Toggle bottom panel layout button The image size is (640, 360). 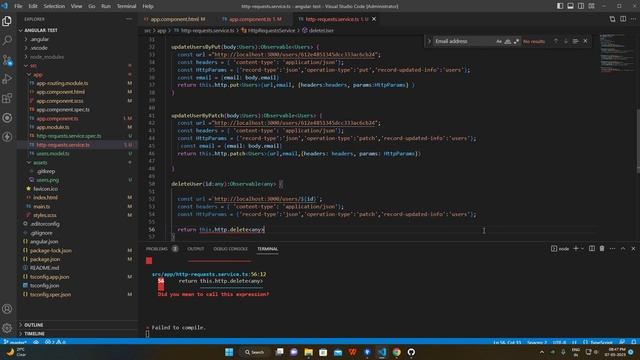571,6
